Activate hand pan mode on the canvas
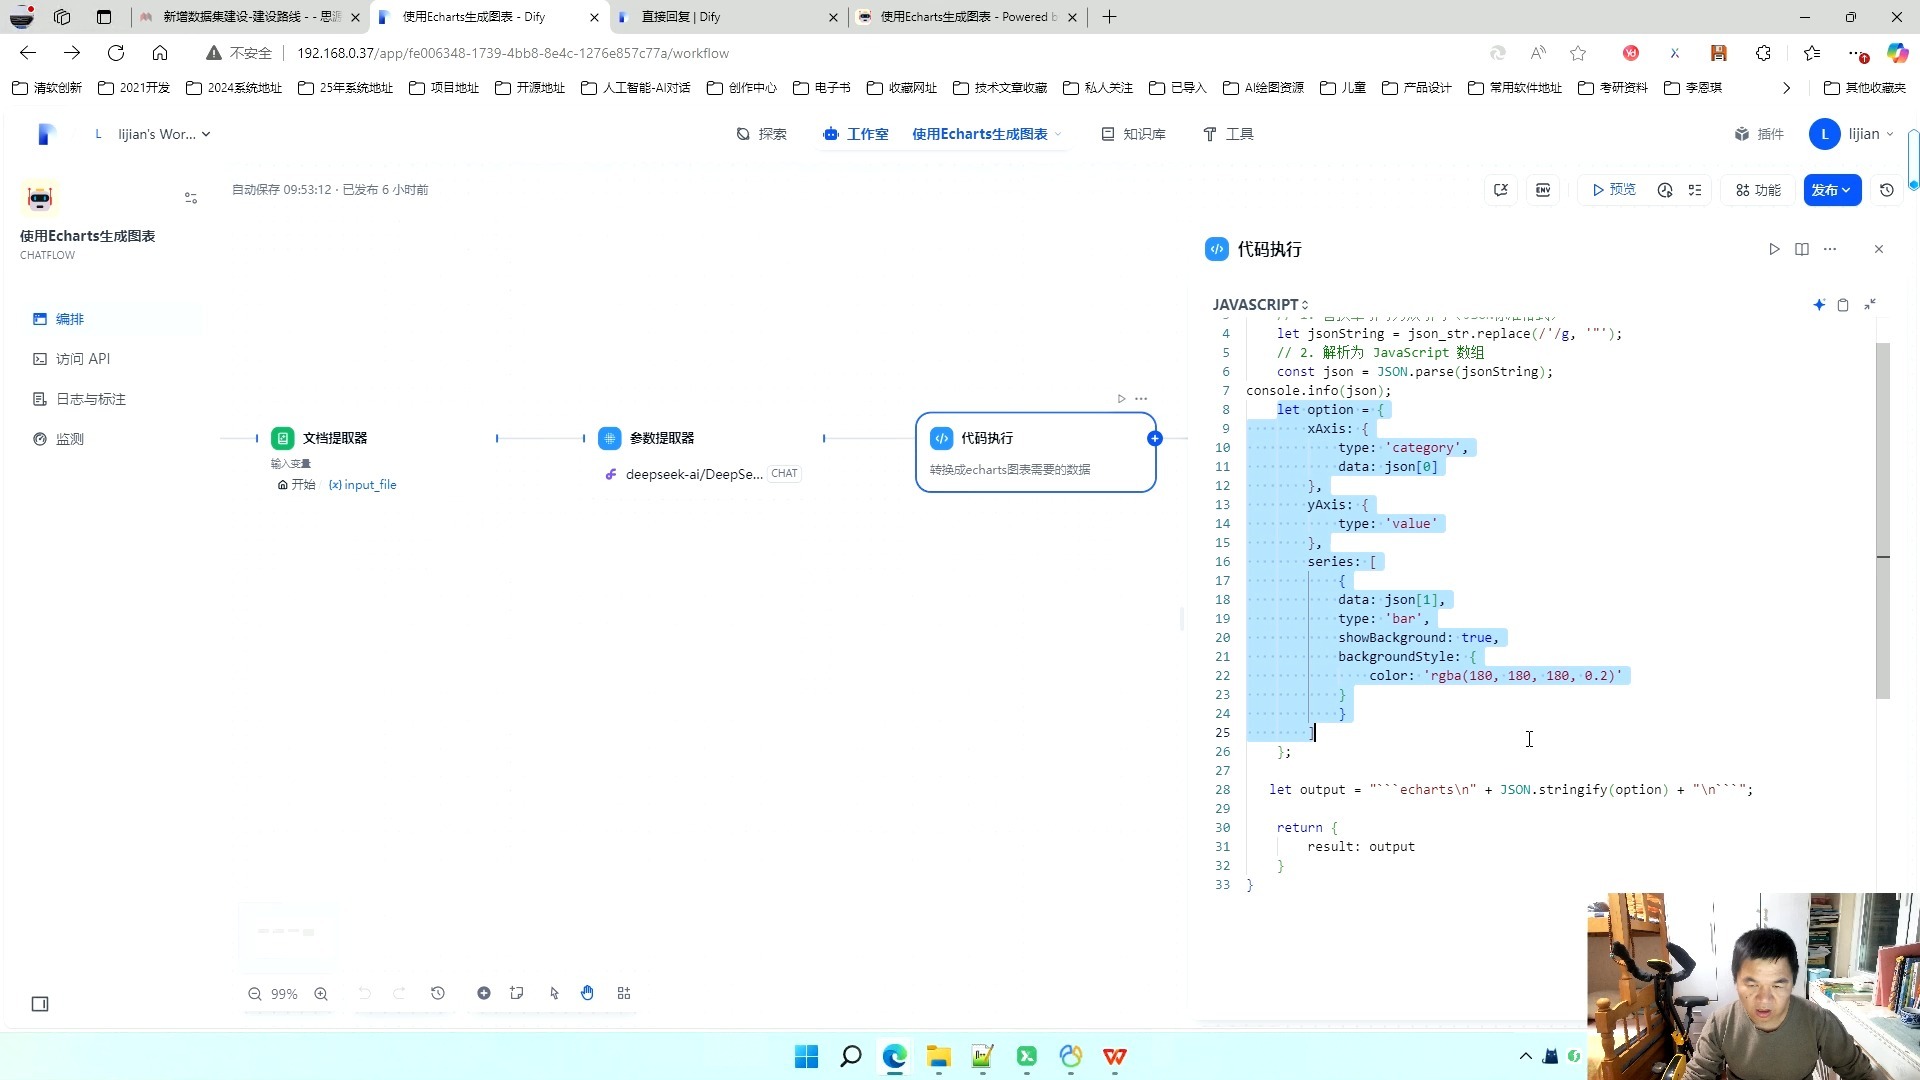This screenshot has height=1080, width=1920. point(587,993)
